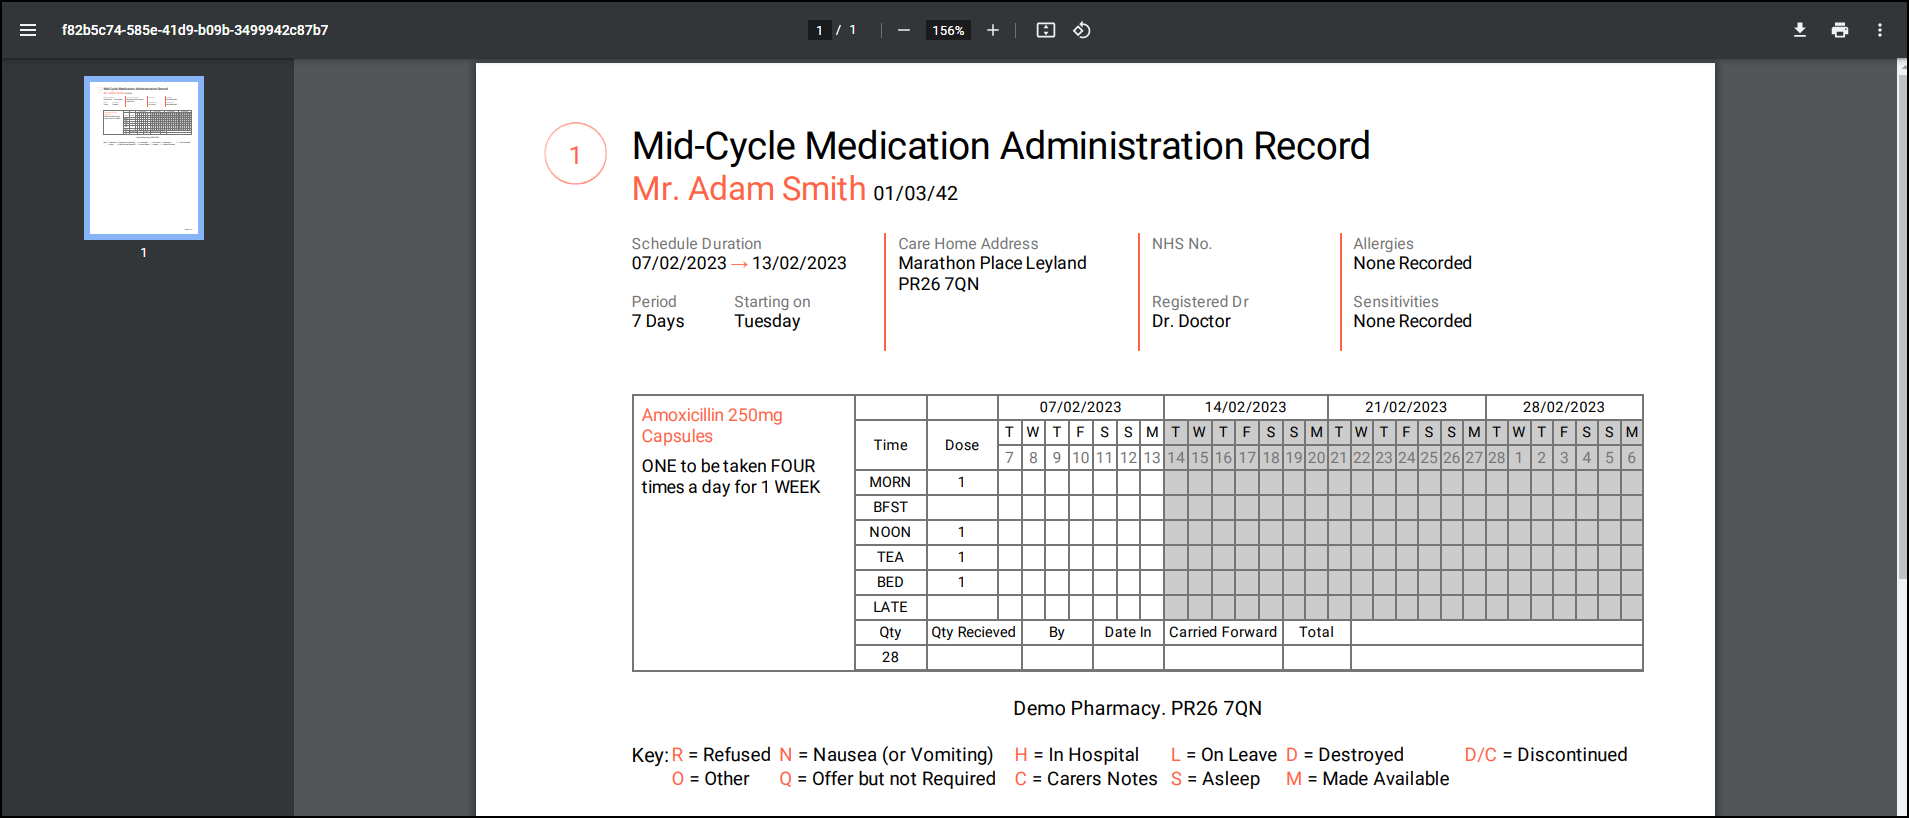Click the zoom in plus icon
Viewport: 1909px width, 818px height.
tap(993, 30)
